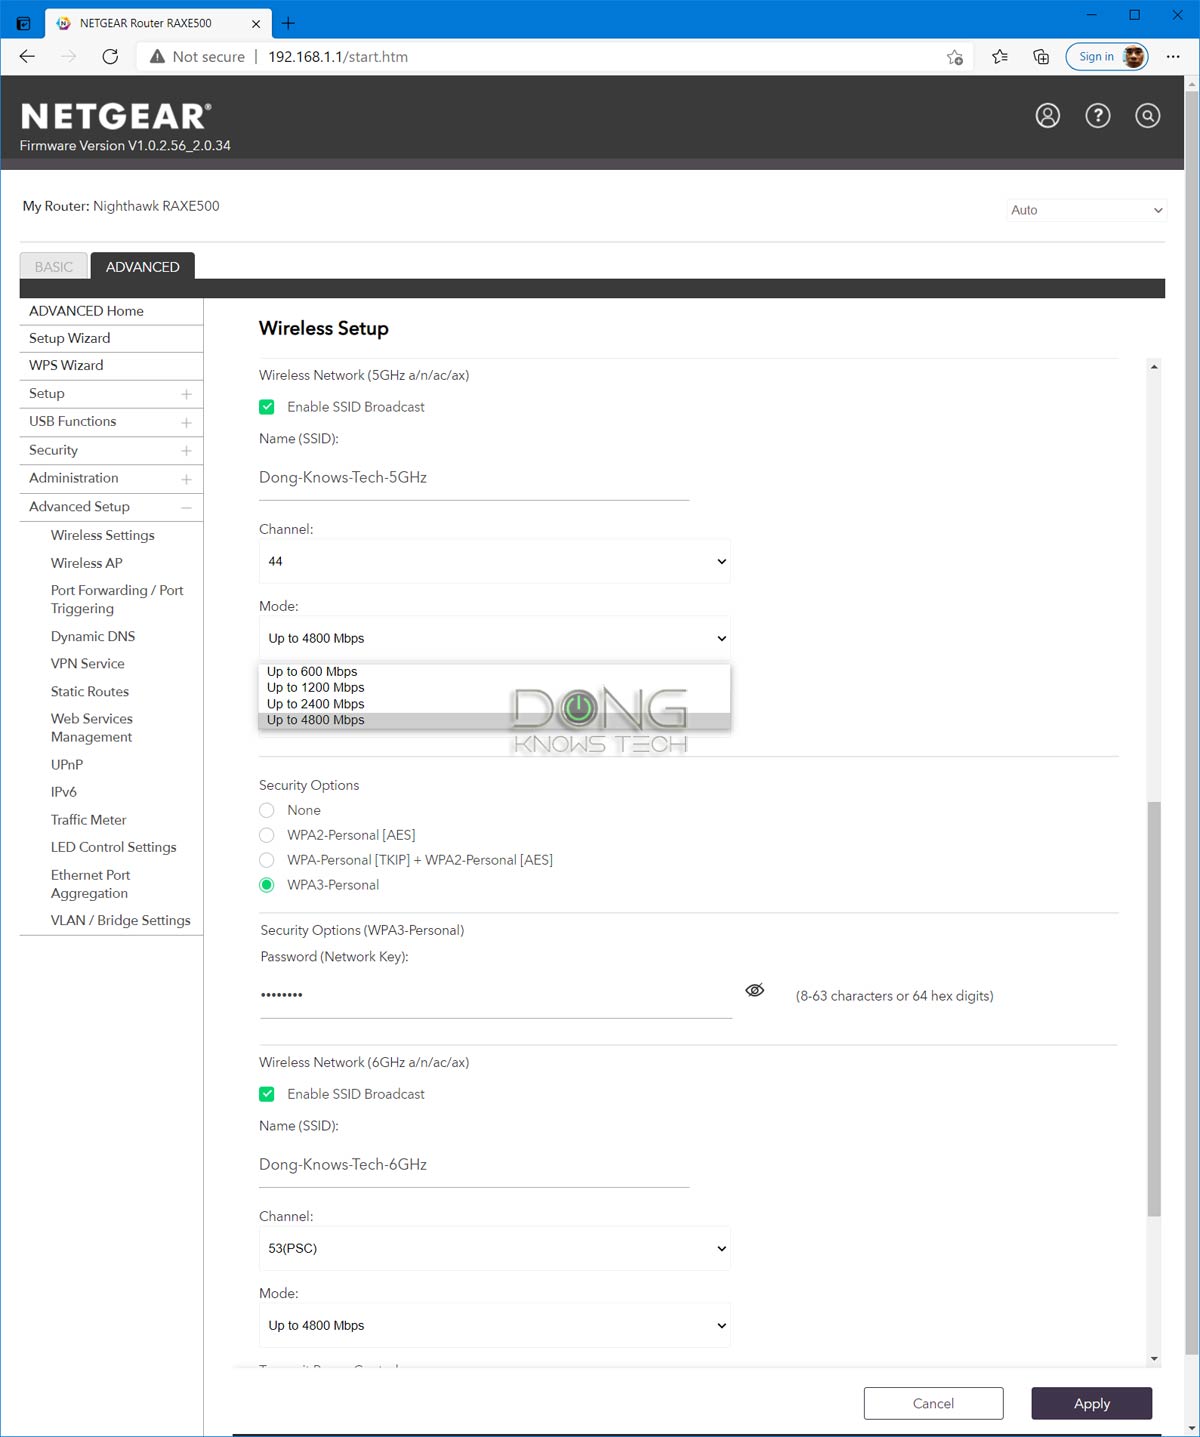Go back to previous page
This screenshot has height=1437, width=1200.
(27, 57)
